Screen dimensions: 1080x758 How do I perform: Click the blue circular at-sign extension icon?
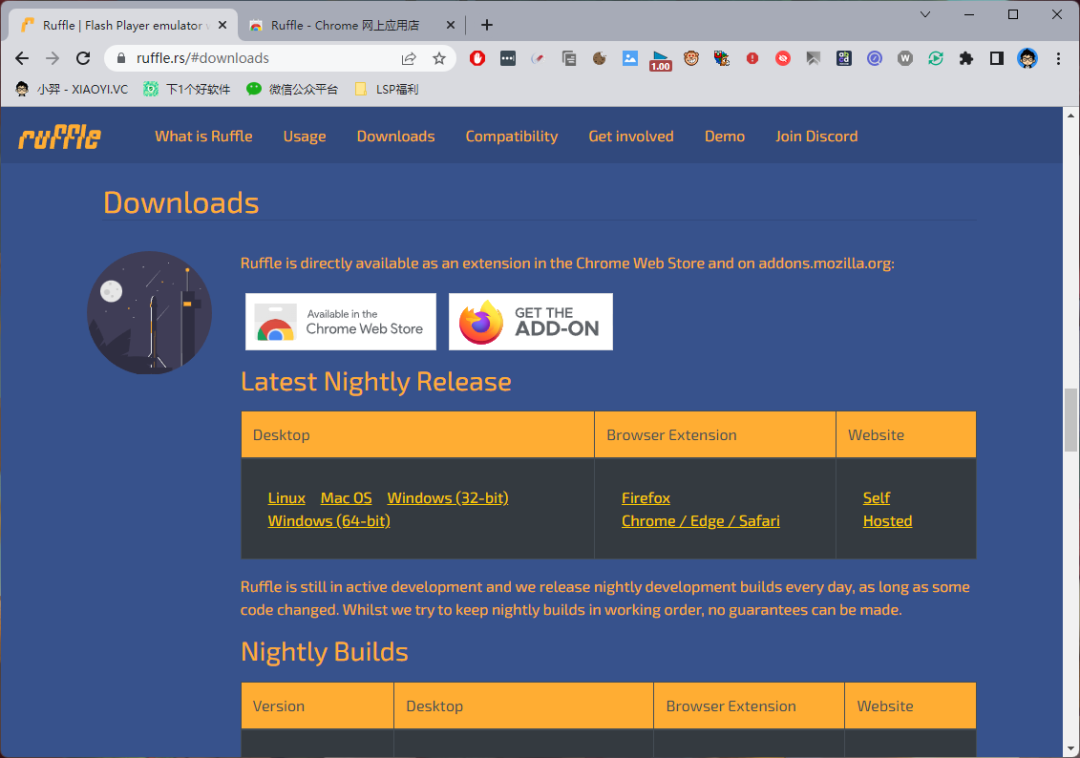[874, 59]
